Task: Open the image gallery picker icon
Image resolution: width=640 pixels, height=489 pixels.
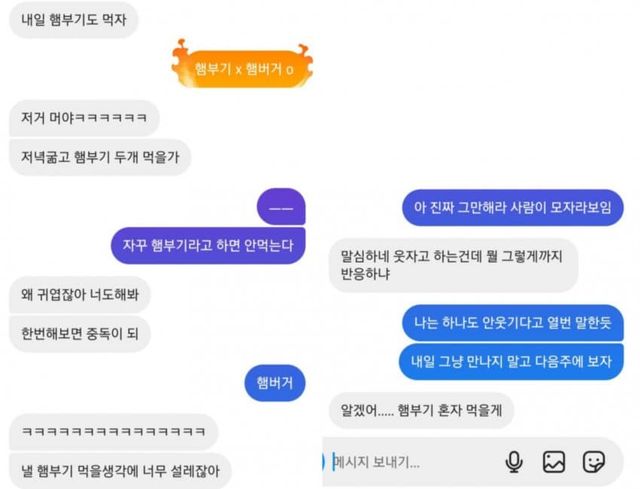Action: 554,462
